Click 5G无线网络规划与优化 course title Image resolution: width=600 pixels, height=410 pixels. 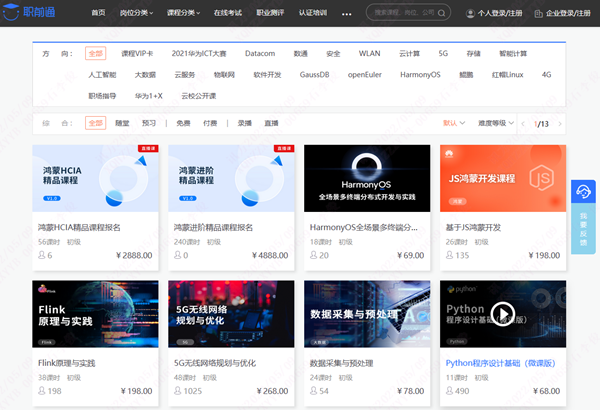click(215, 363)
